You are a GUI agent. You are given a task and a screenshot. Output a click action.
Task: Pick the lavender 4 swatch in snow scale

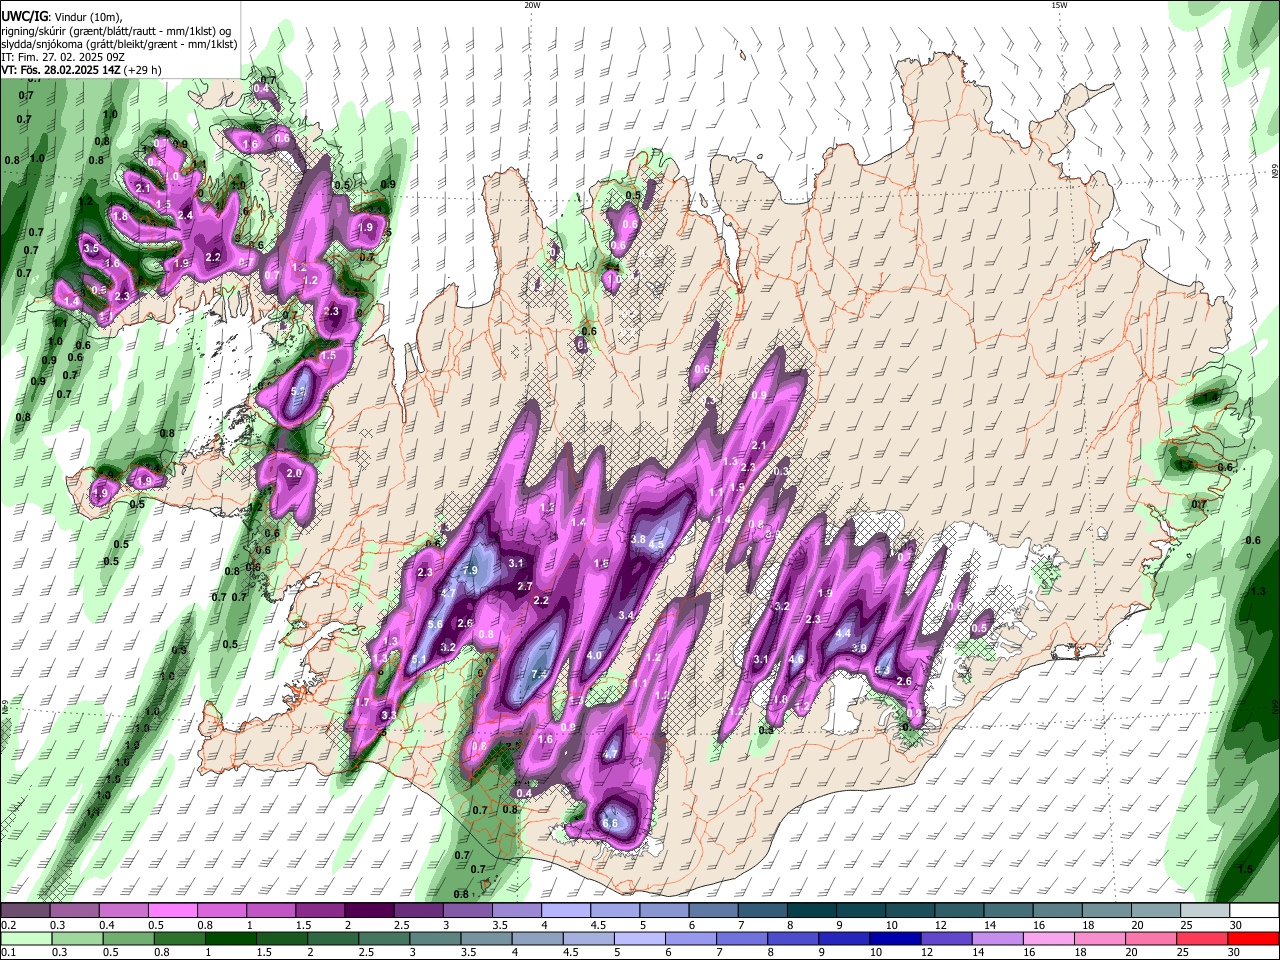point(565,911)
